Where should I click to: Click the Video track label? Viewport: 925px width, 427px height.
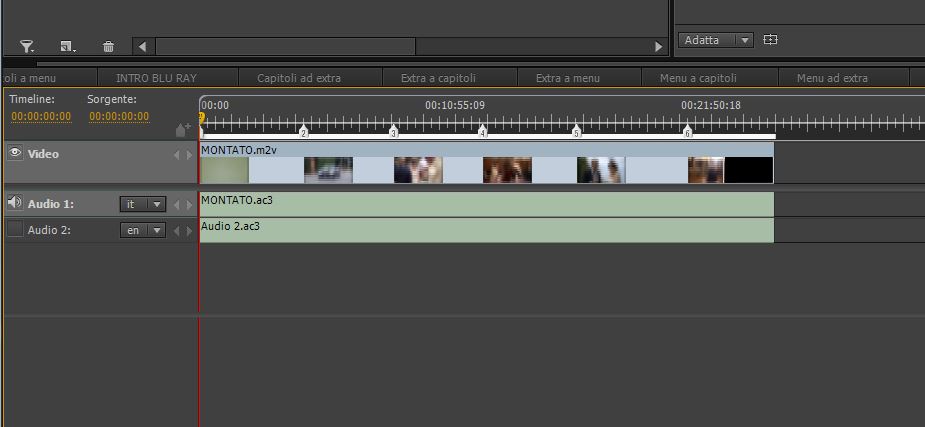coord(43,154)
